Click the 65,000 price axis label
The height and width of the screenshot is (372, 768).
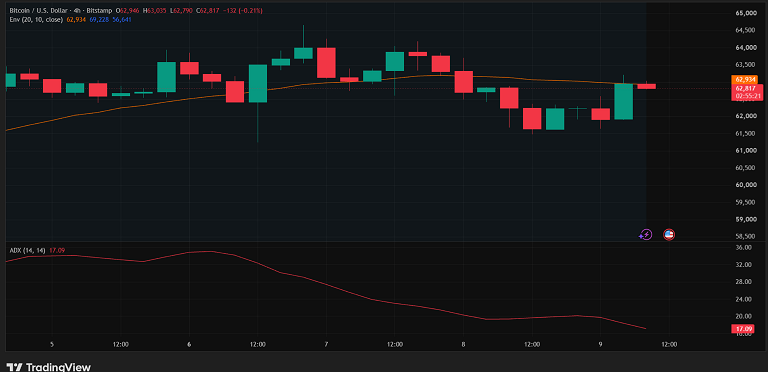click(745, 13)
